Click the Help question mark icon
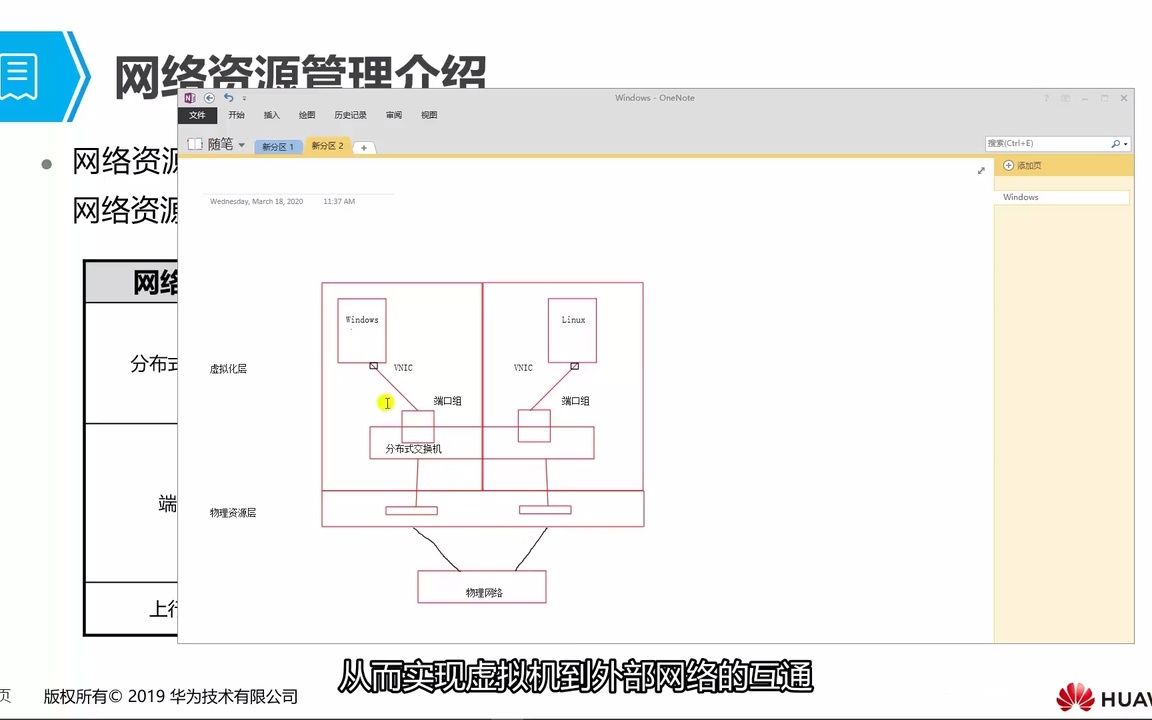The height and width of the screenshot is (720, 1152). (x=1046, y=98)
